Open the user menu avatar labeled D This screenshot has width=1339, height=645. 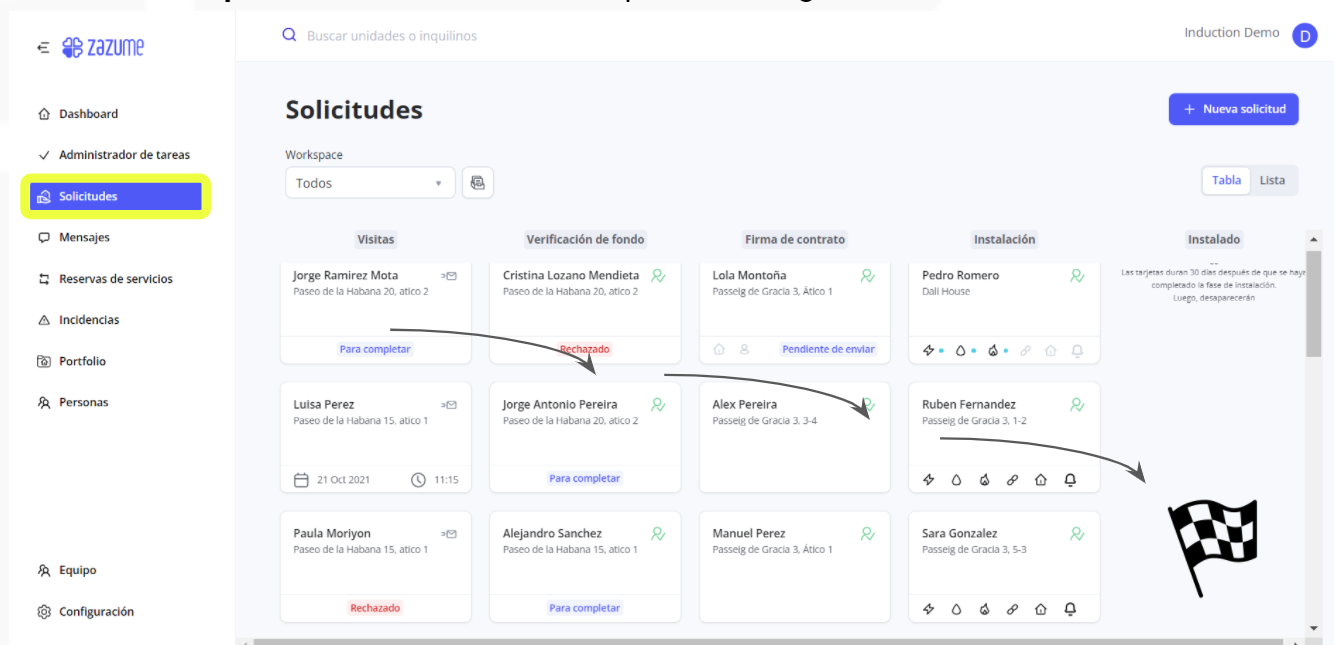point(1304,36)
